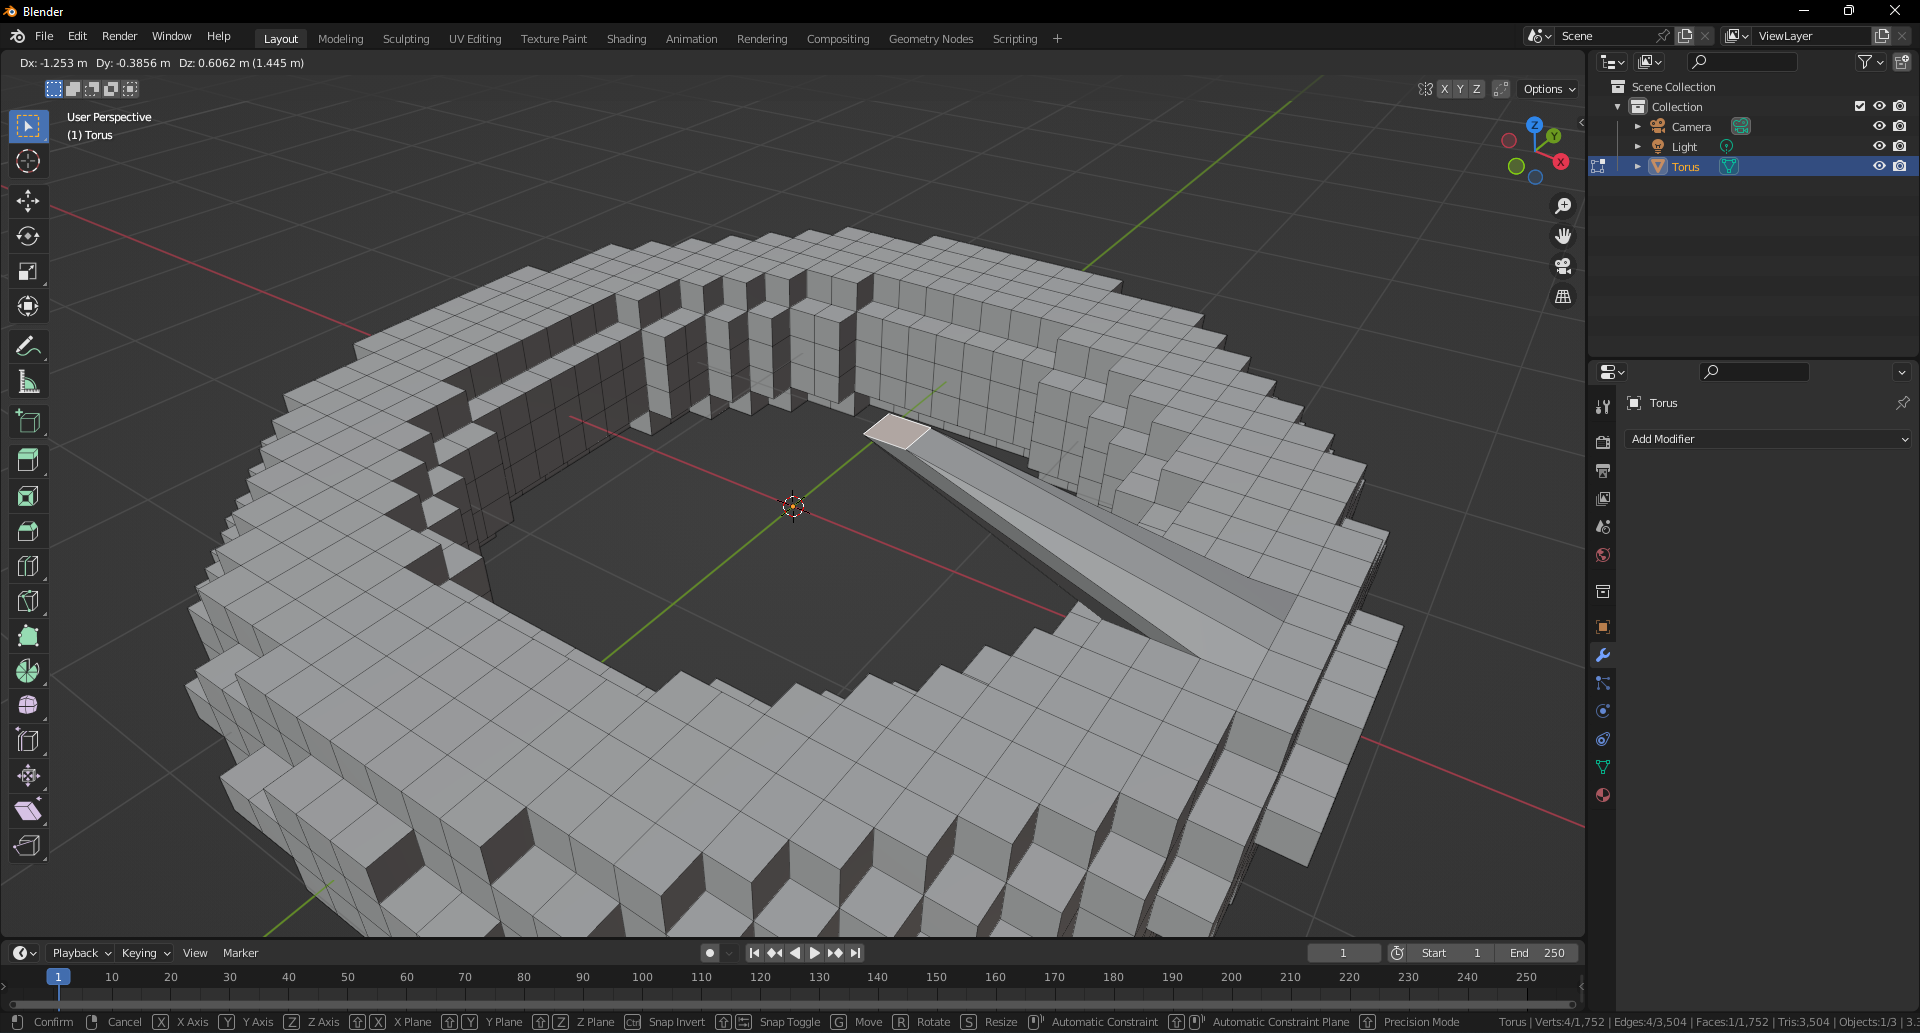Open Modifier properties wrench tab
Image resolution: width=1920 pixels, height=1033 pixels.
pos(1603,655)
